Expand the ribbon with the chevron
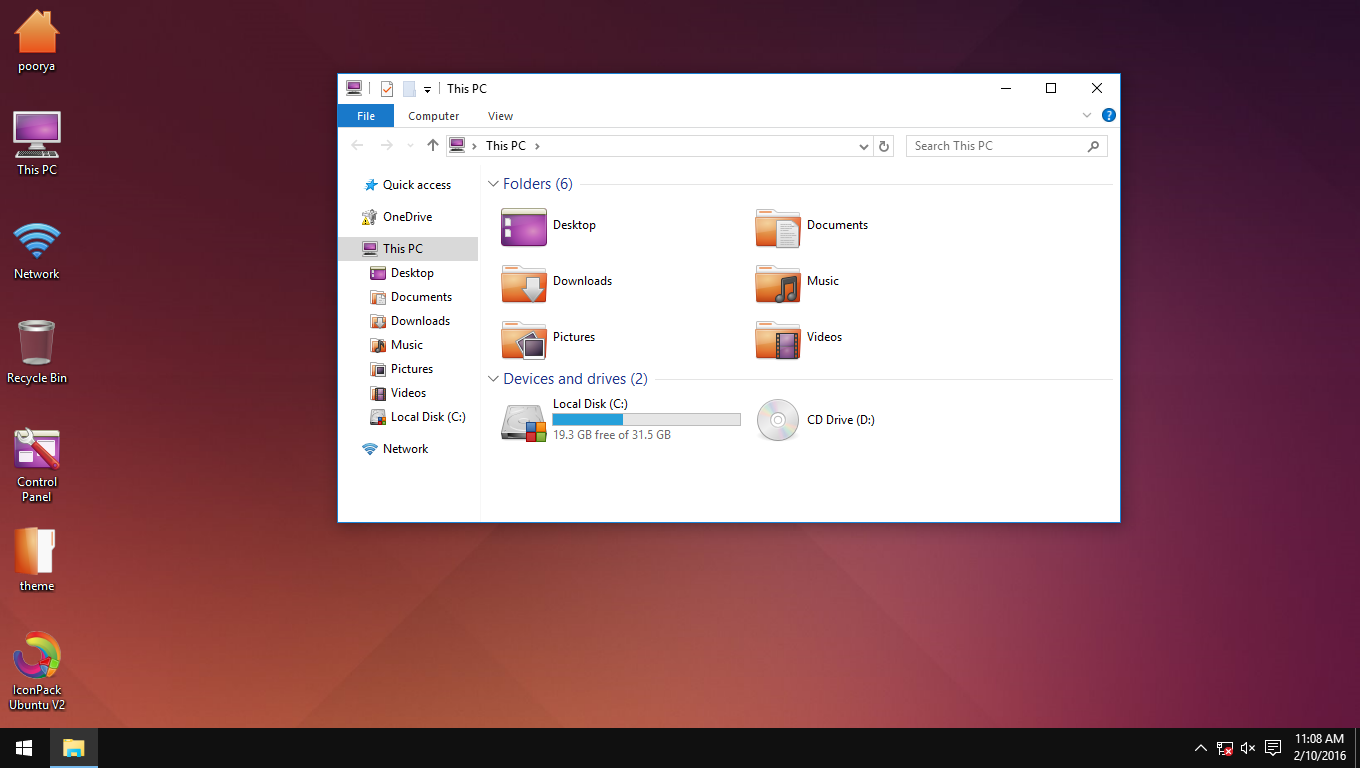 [x=1087, y=116]
